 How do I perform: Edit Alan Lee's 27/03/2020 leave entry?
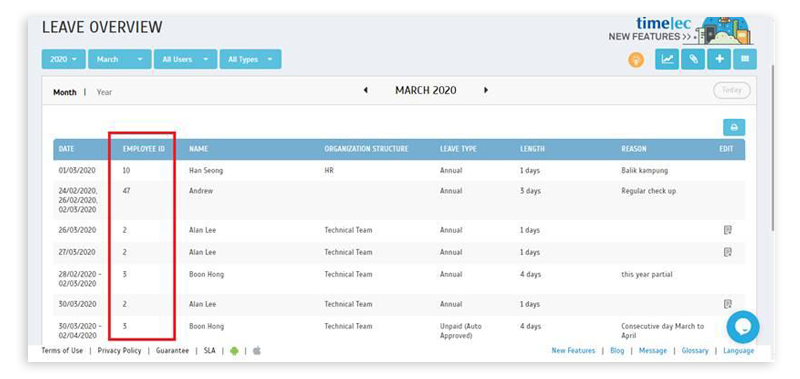[x=728, y=252]
